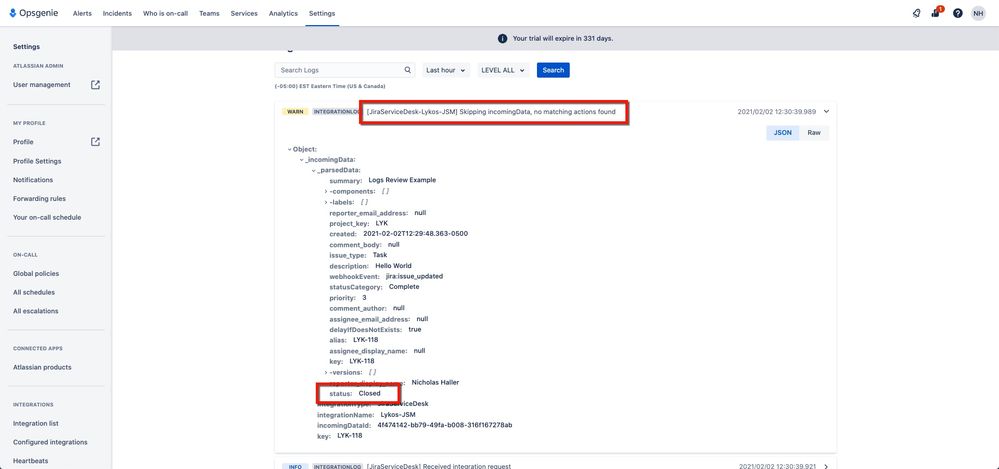Click webhookEvent value jira:issue_updated

point(414,277)
